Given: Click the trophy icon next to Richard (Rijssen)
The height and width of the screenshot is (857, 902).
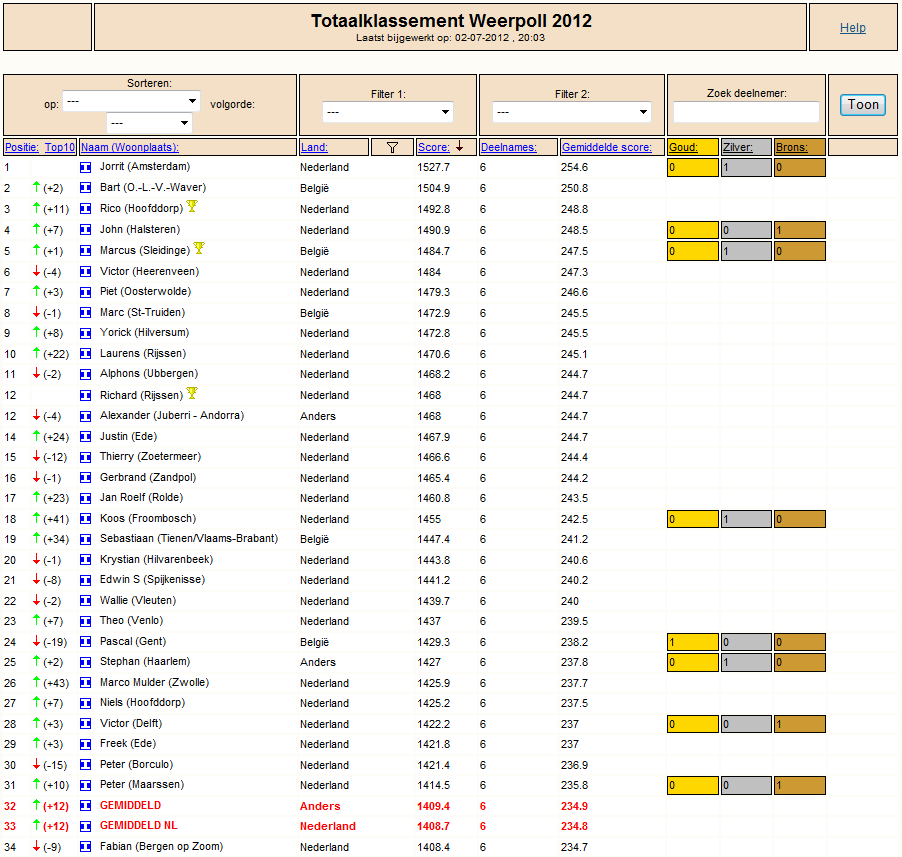Looking at the screenshot, I should [192, 393].
